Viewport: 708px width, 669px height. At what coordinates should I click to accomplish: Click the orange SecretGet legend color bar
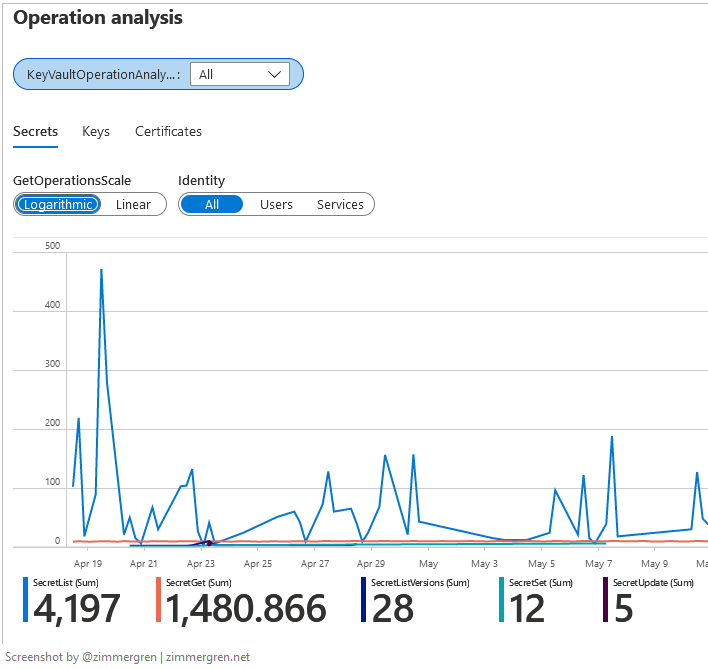[158, 600]
